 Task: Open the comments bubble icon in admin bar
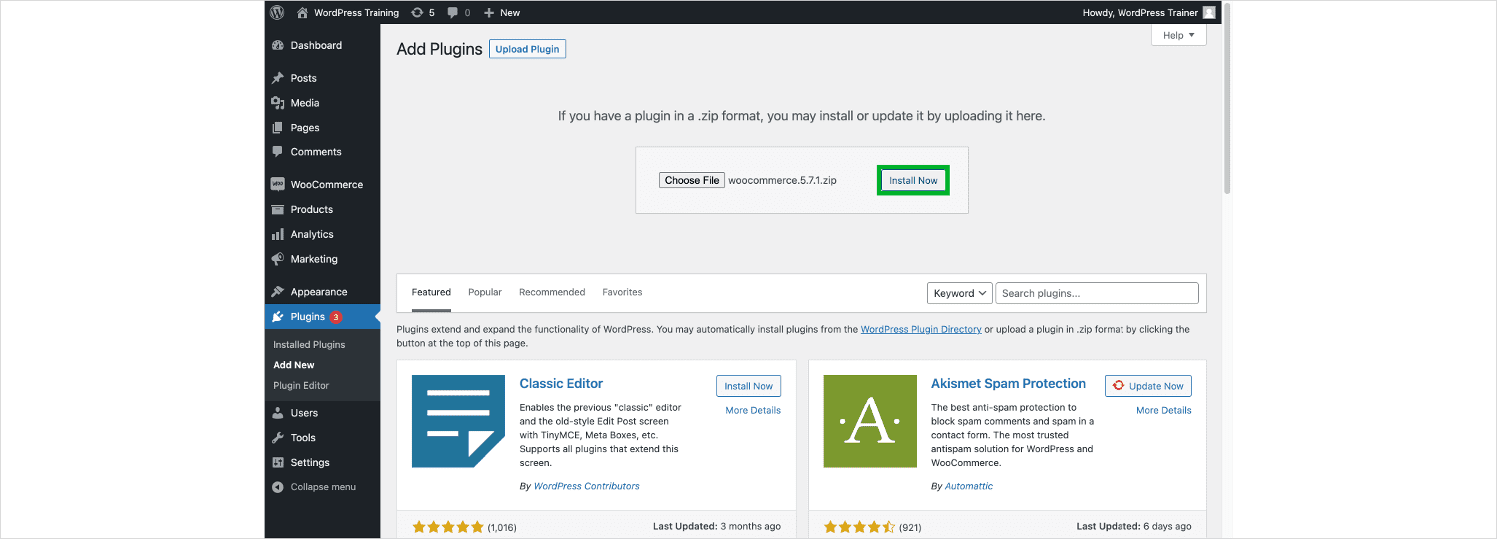pos(454,13)
